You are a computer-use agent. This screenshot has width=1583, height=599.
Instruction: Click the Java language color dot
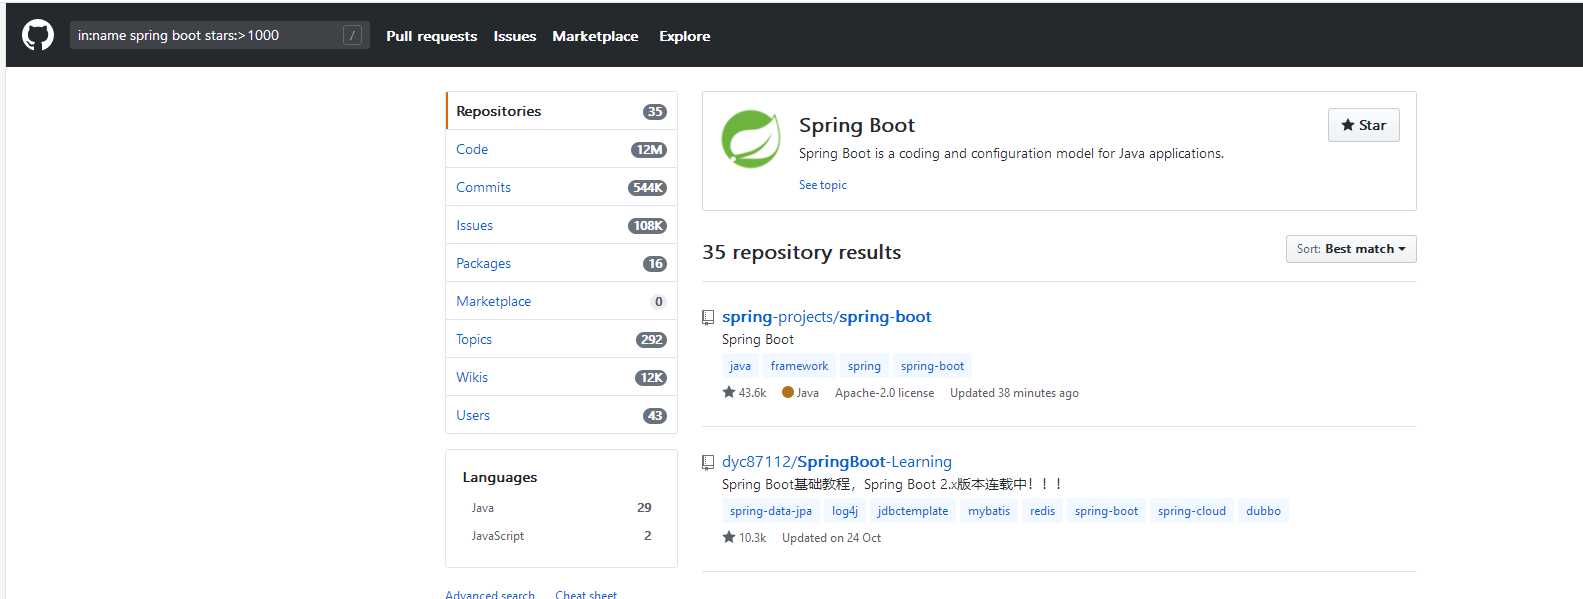click(x=788, y=392)
